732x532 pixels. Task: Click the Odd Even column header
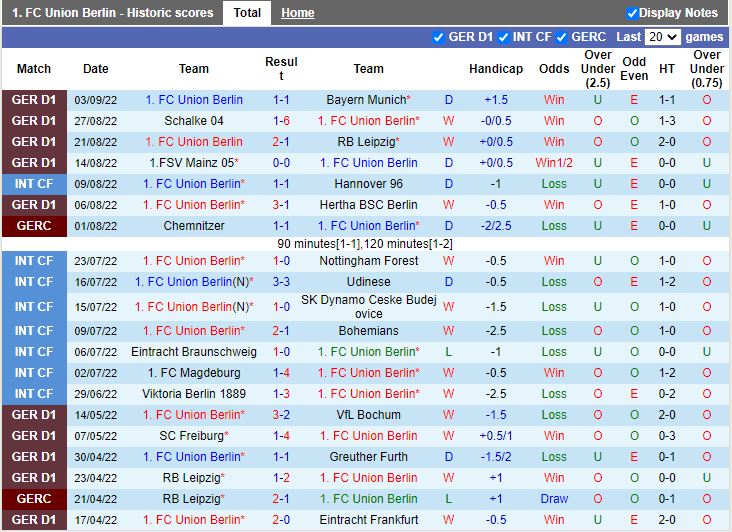[x=634, y=69]
